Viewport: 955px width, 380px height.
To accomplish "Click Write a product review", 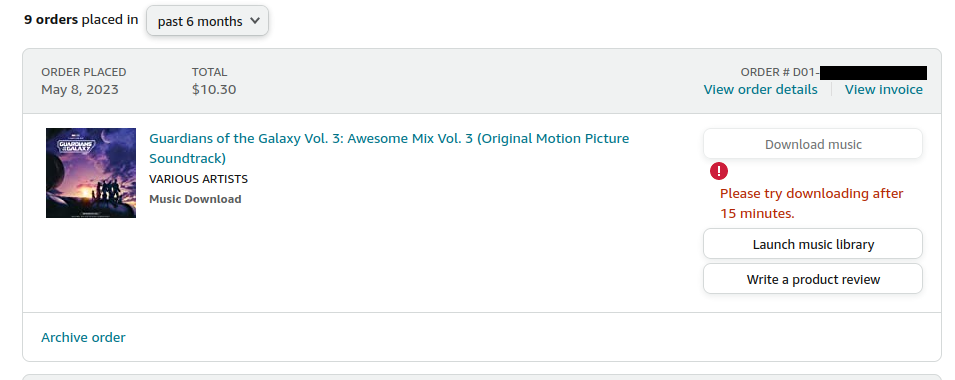I will [812, 280].
